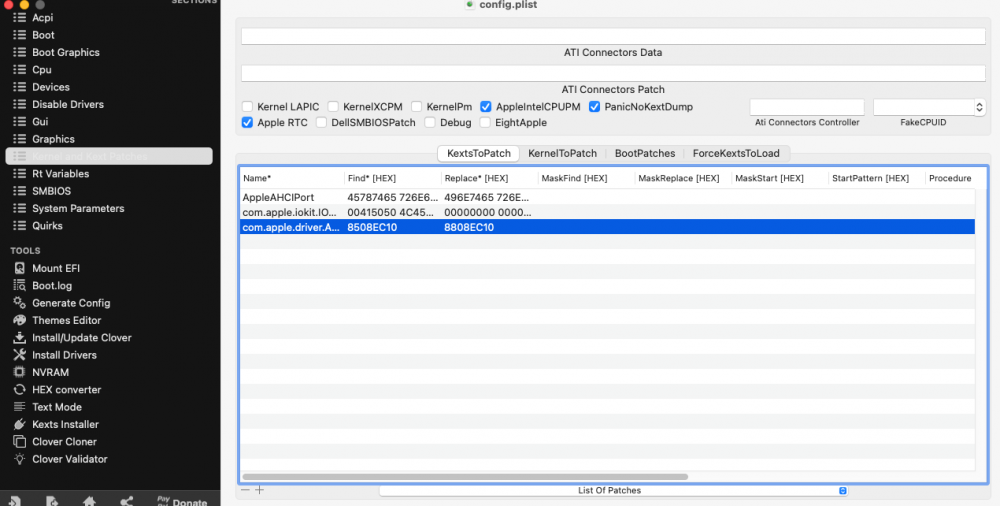Viewport: 1000px width, 506px height.
Task: Click the Install Drivers tools icon
Action: 20,354
